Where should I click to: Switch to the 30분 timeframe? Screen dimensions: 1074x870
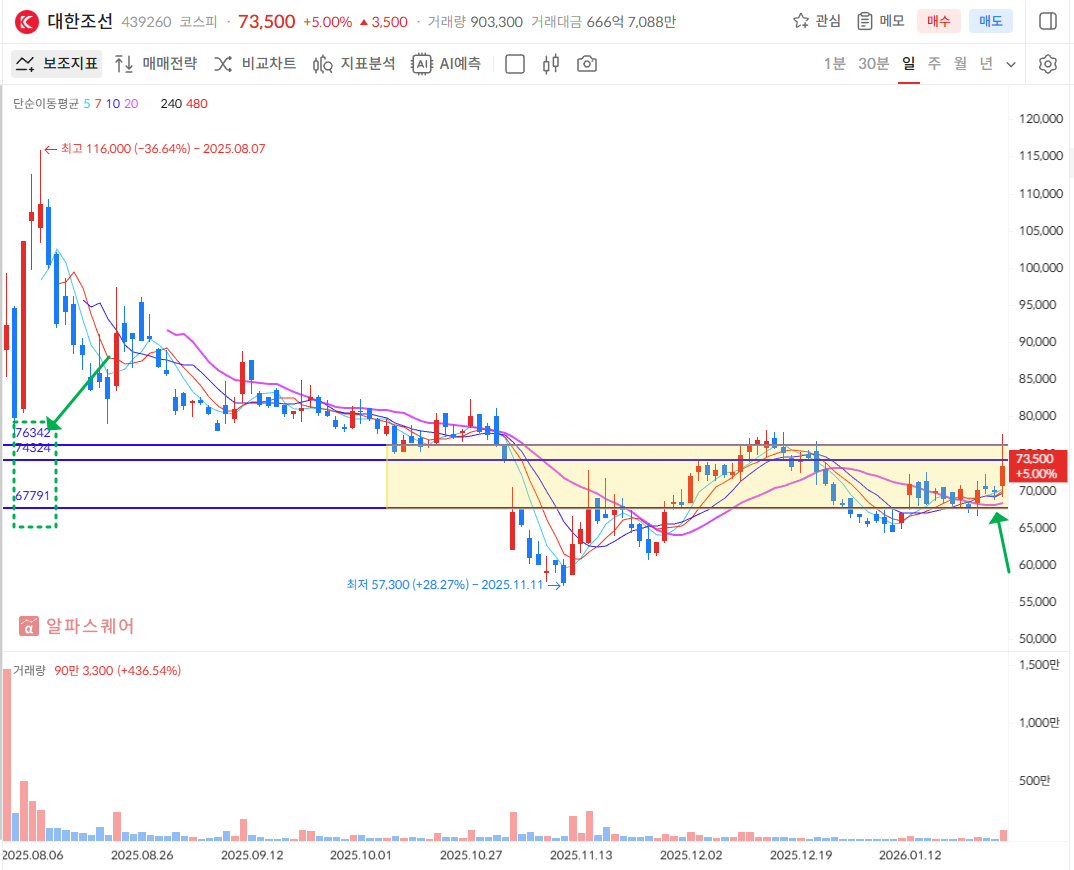873,64
